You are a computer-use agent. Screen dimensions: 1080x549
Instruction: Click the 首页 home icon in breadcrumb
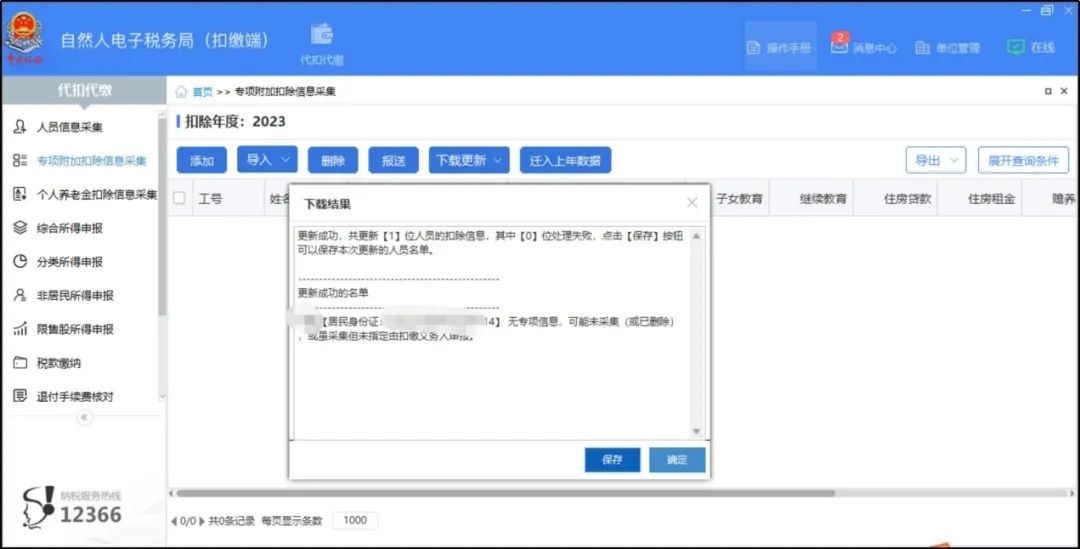pos(182,92)
